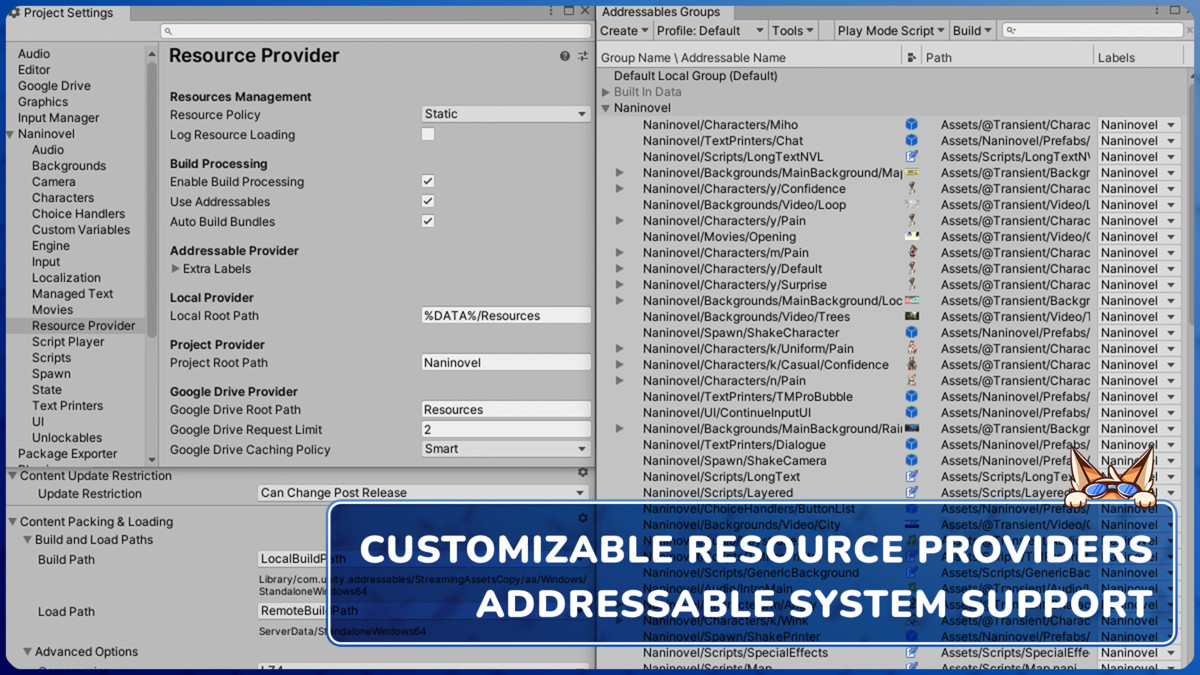Open the Tools menu
Screen dimensions: 1200x675
(x=793, y=31)
